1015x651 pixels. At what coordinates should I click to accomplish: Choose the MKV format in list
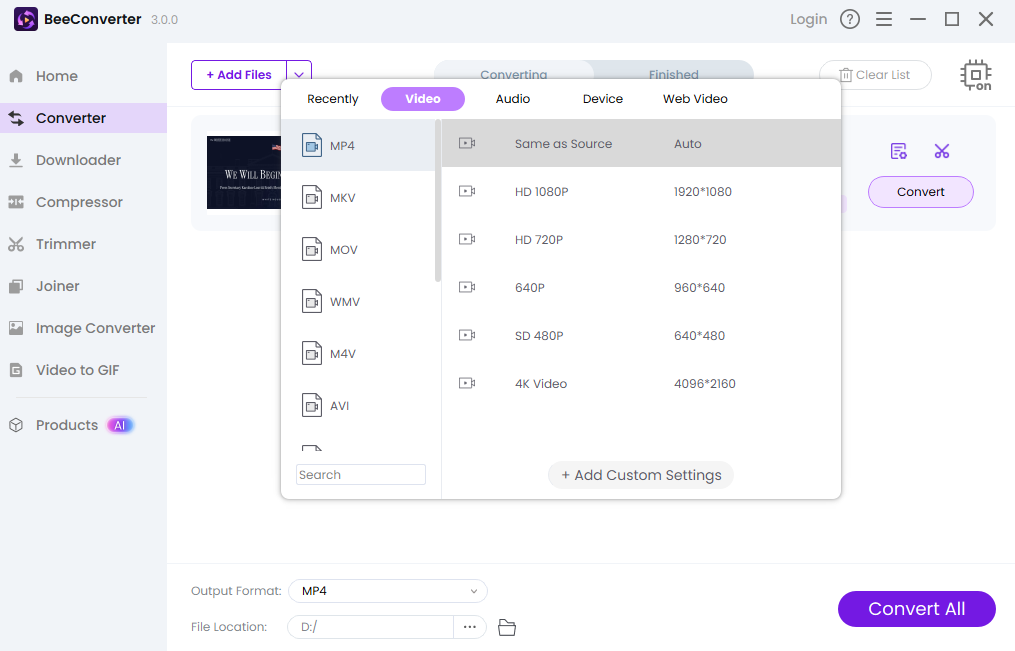tap(343, 198)
